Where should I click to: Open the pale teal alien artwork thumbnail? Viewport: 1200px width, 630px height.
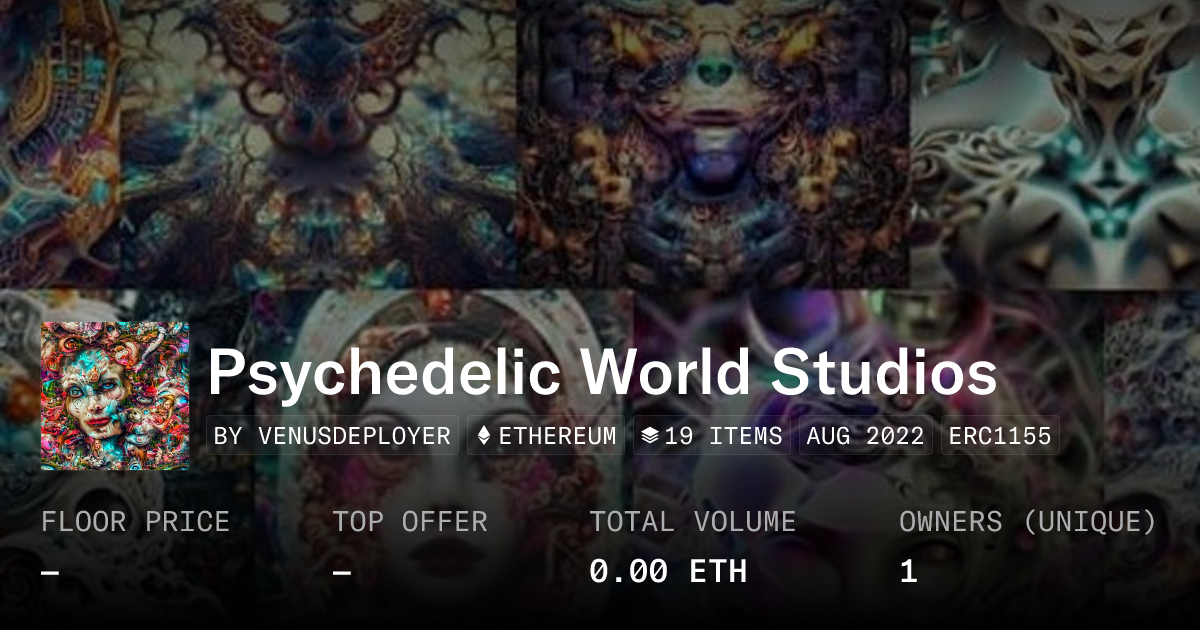[1055, 144]
